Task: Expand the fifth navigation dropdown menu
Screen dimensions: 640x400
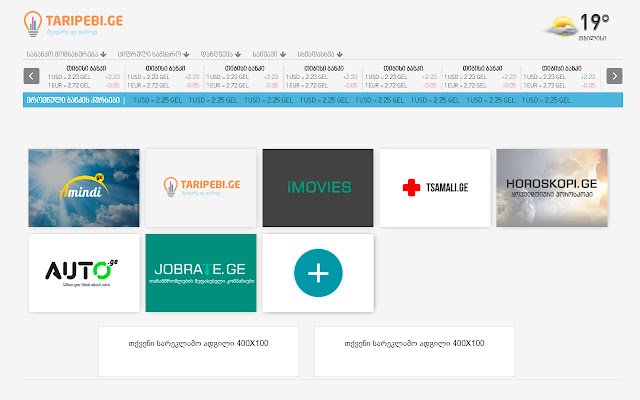Action: [320, 54]
